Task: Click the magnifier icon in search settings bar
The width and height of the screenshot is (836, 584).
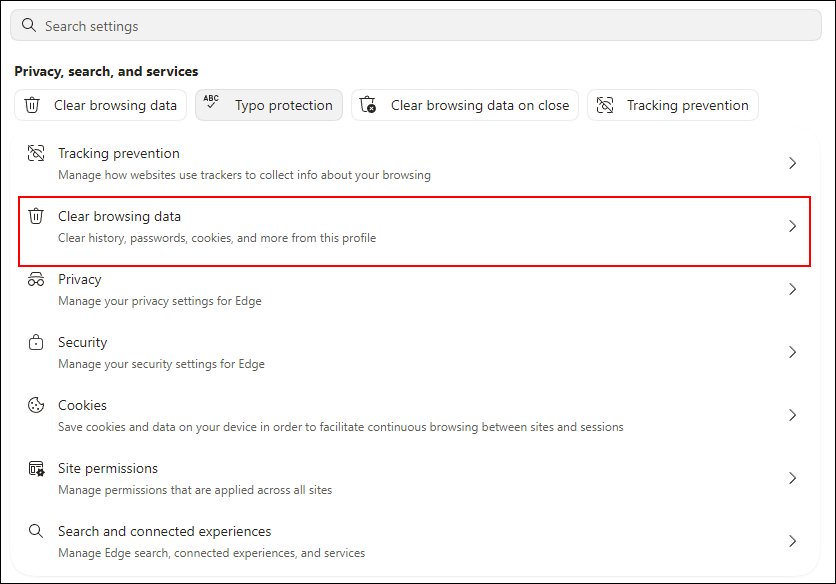Action: coord(29,25)
